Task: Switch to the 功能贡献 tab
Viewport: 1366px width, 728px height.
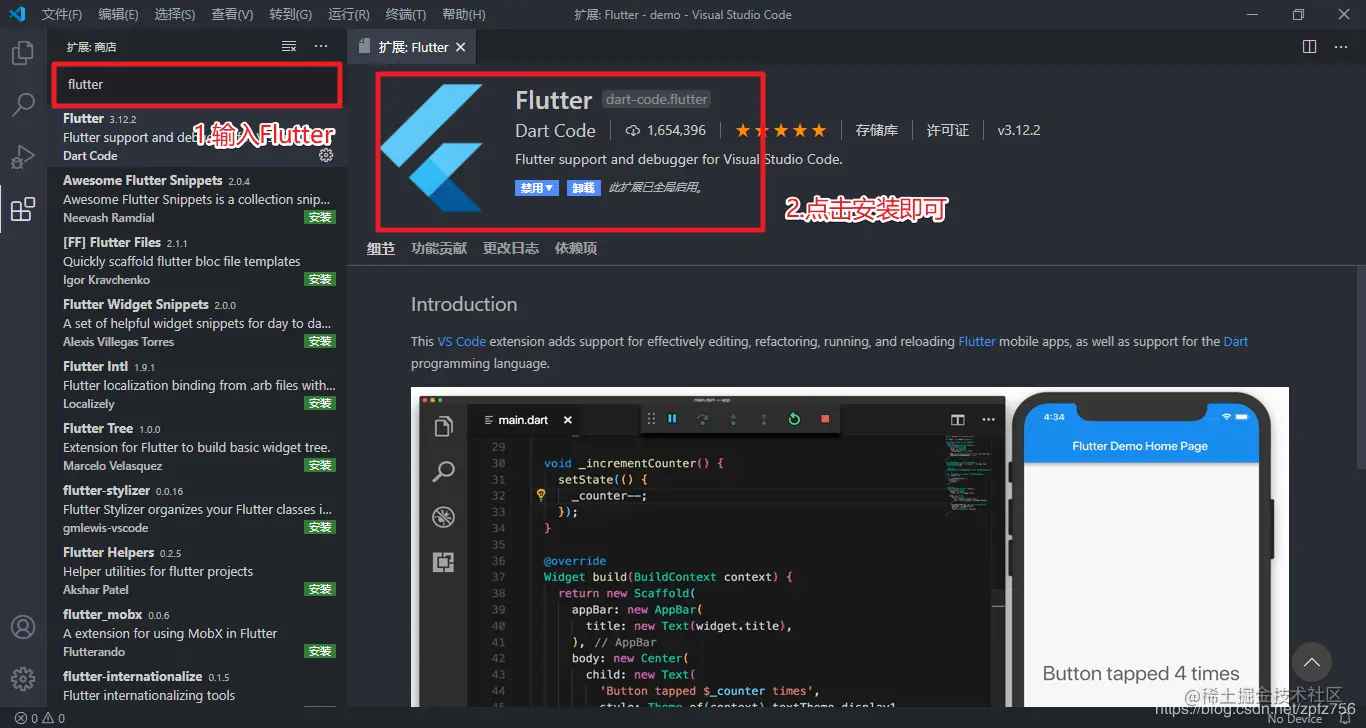Action: 439,248
